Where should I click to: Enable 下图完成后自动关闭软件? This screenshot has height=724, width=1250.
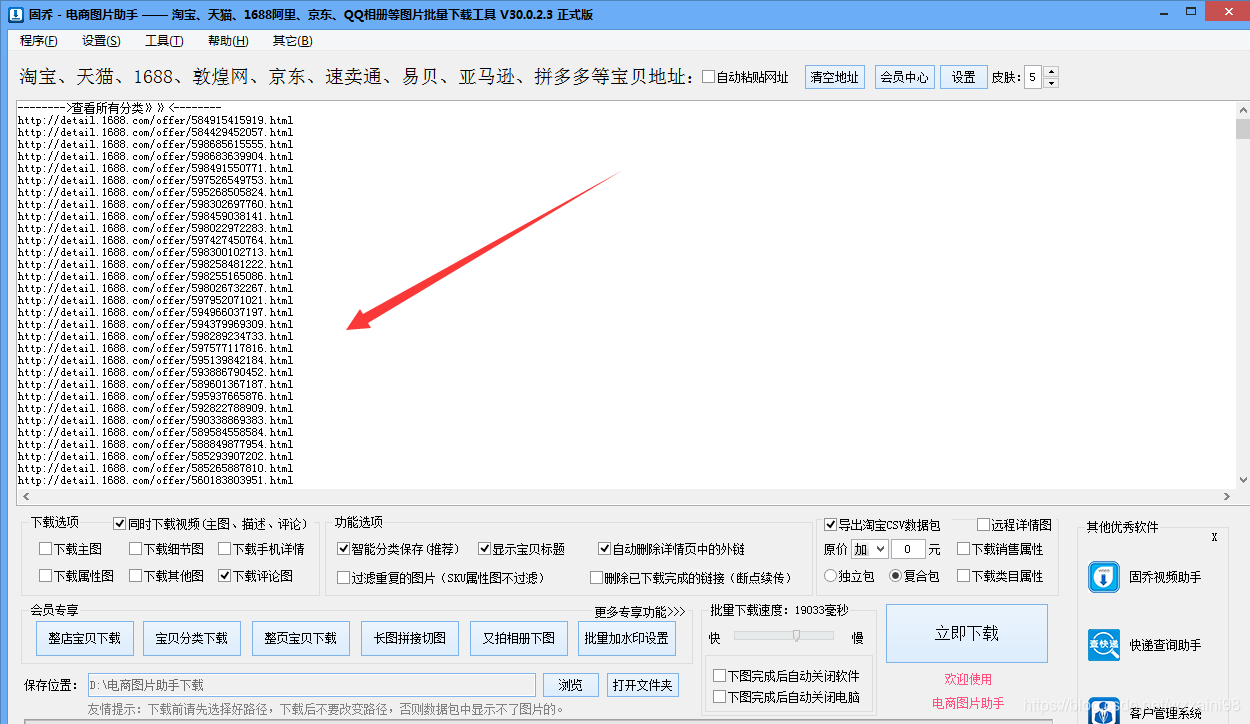720,677
